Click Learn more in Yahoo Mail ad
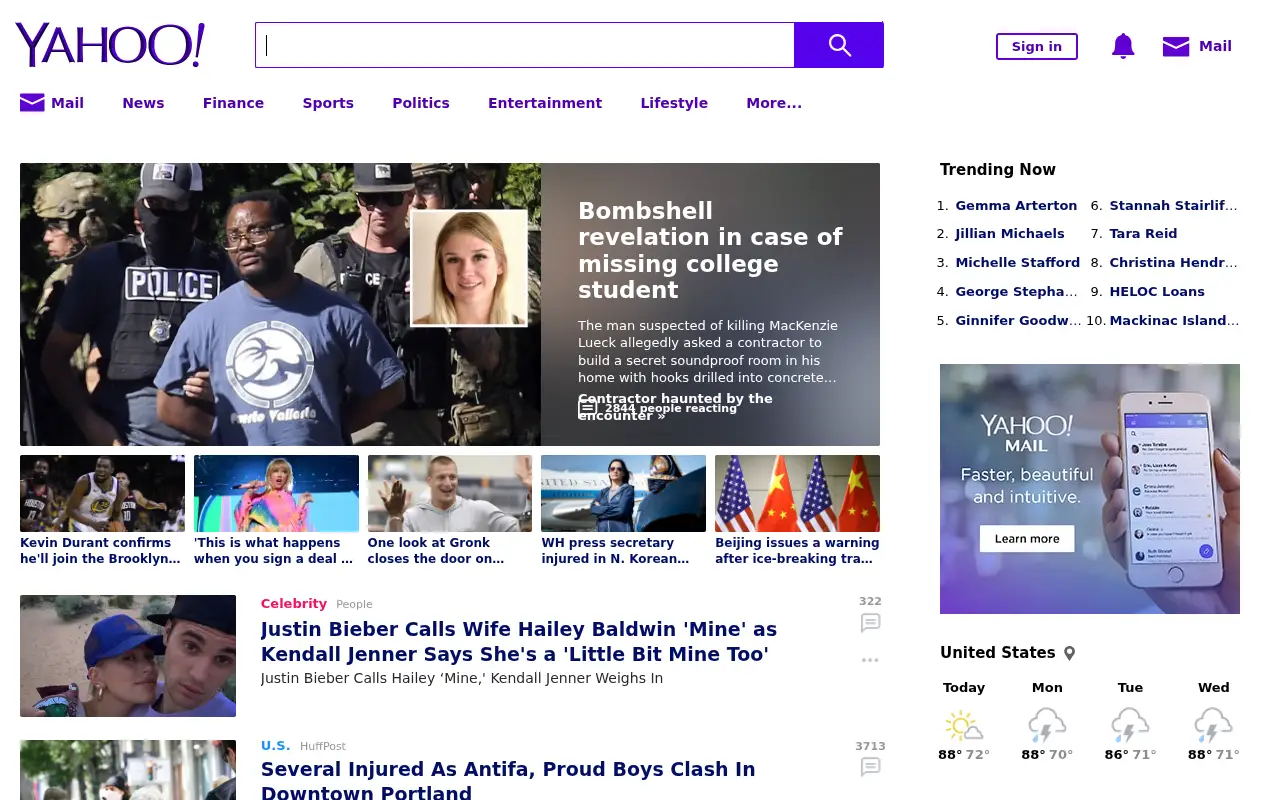 1027,539
